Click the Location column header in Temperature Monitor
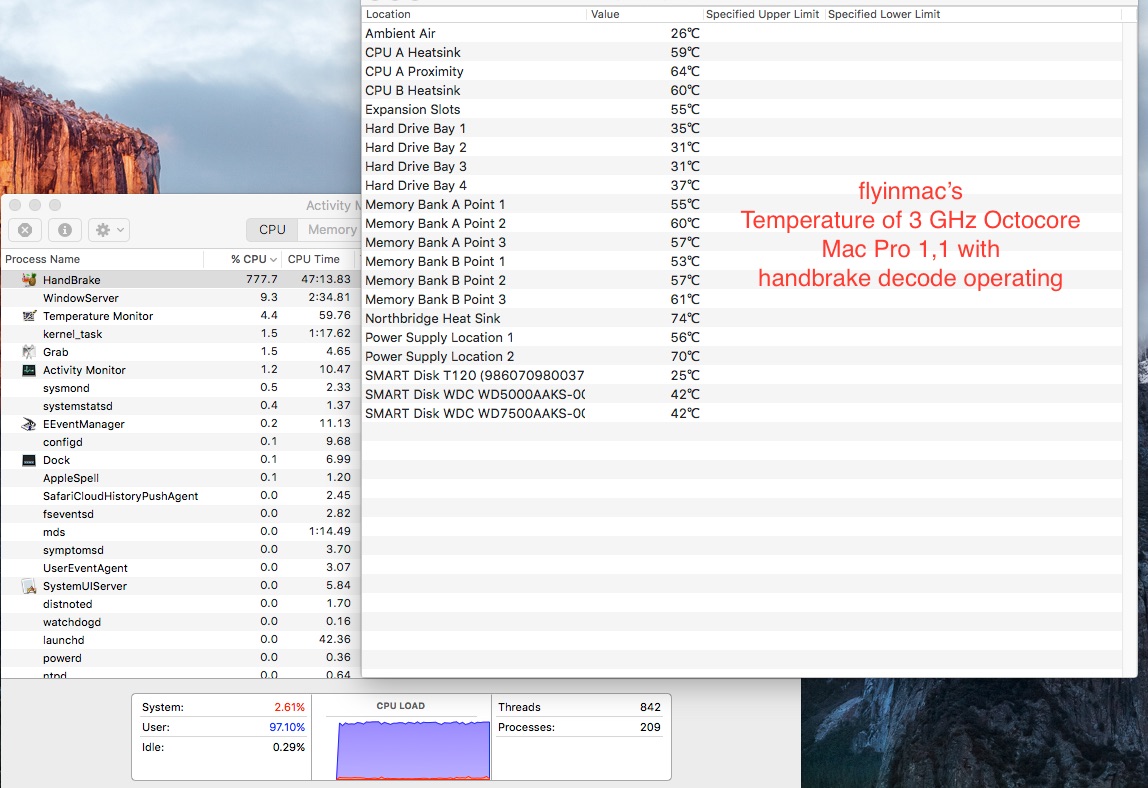The image size is (1148, 788). [x=474, y=14]
